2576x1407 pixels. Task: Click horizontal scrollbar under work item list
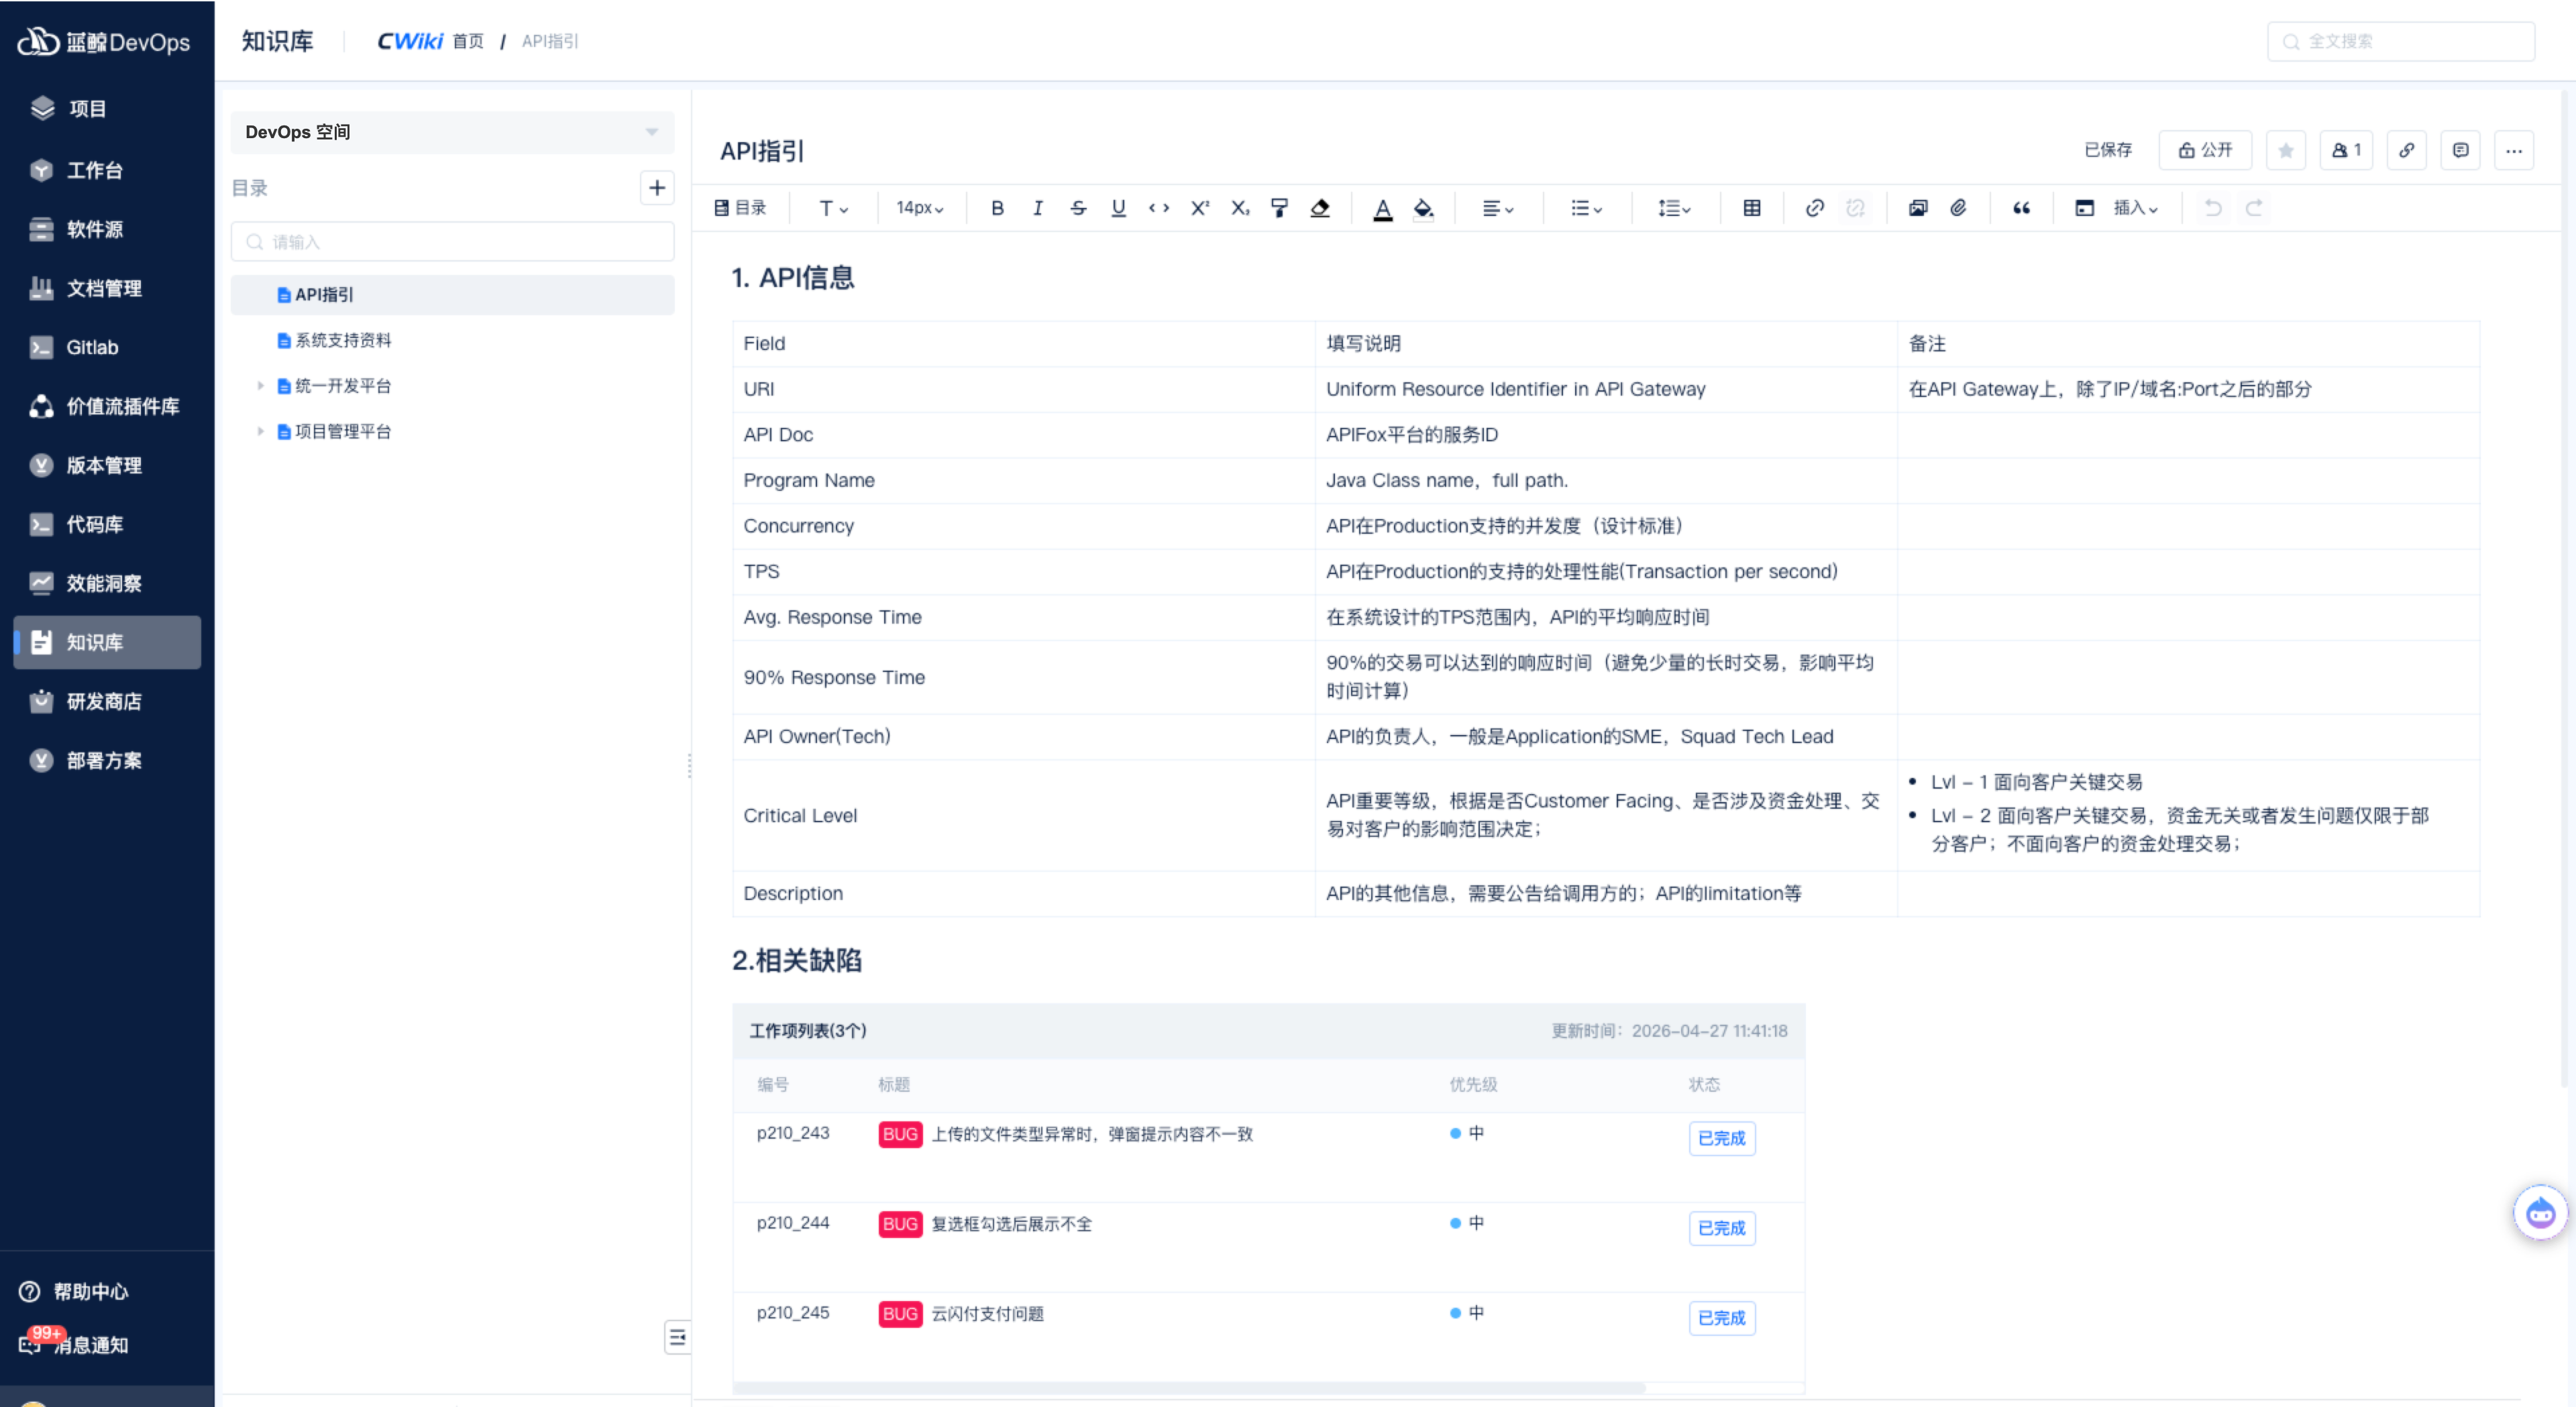click(x=1189, y=1388)
